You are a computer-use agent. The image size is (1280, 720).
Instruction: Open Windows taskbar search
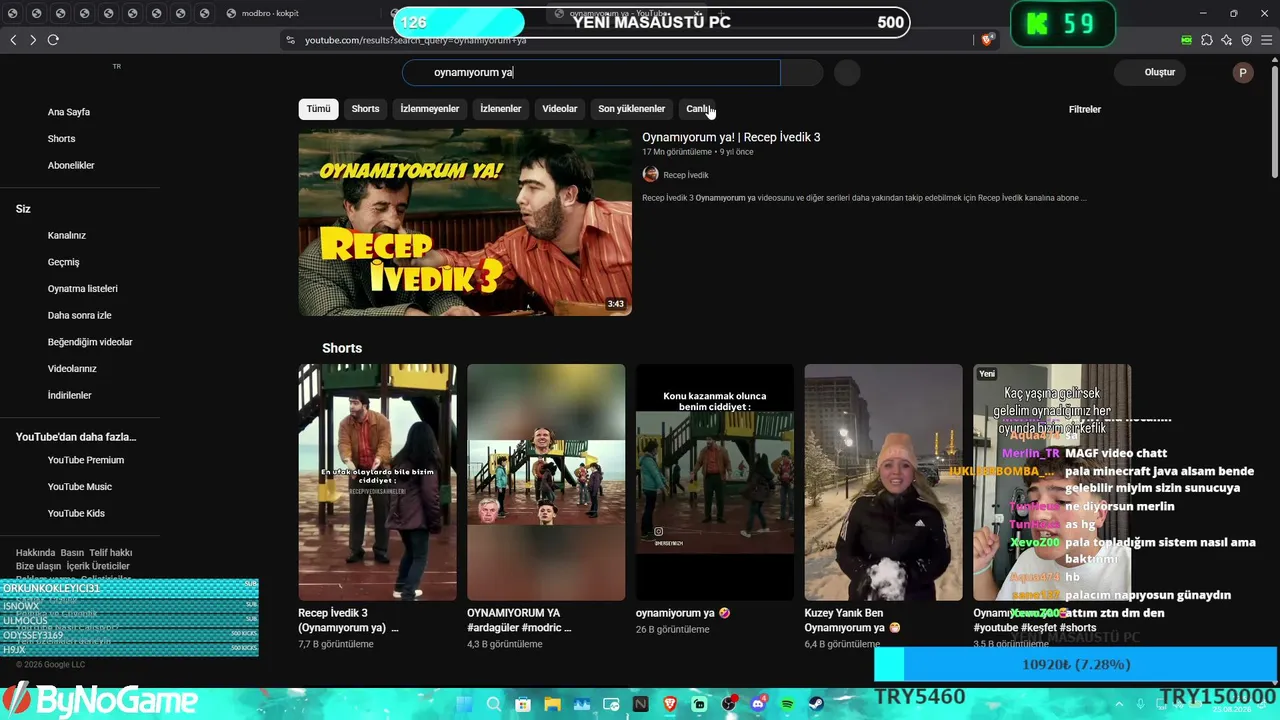coord(494,704)
